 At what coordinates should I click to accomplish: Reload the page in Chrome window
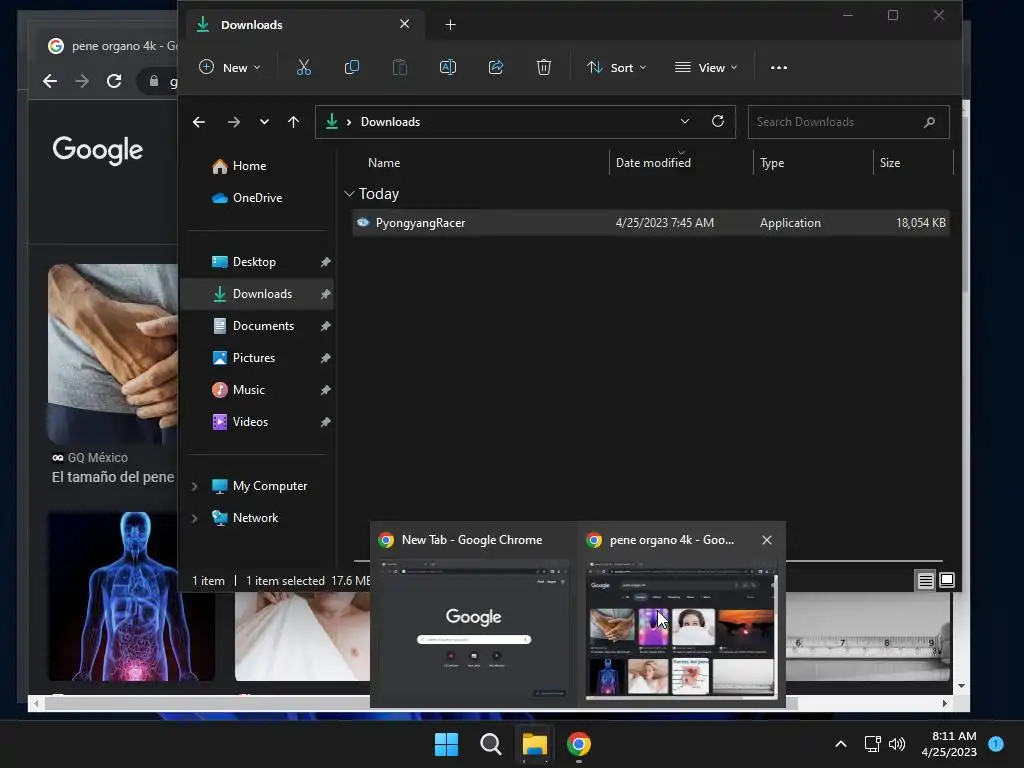click(x=114, y=81)
